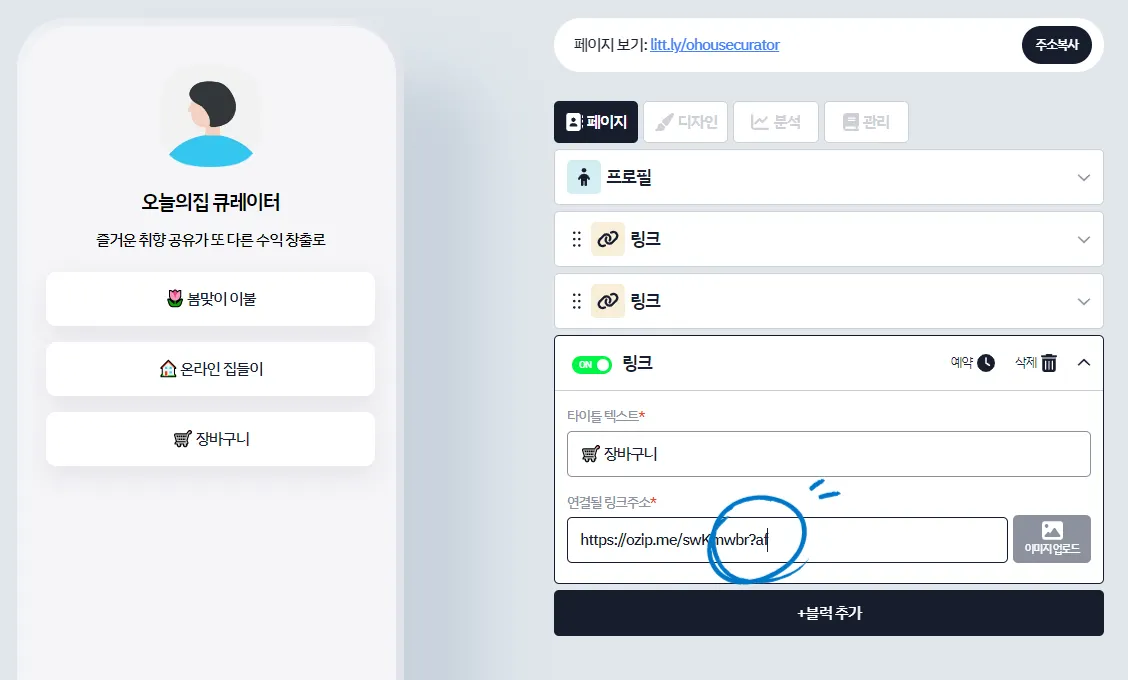1128x680 pixels.
Task: Click the trash can delete icon
Action: click(1049, 363)
